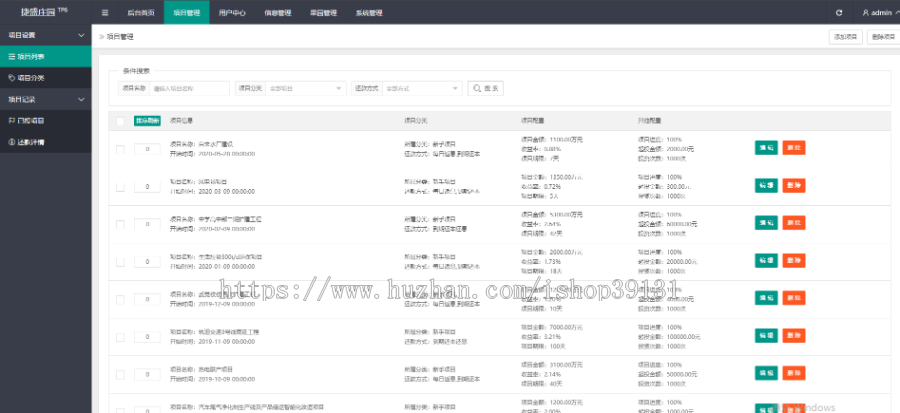Tick the select-all checkbox in table header
Viewport: 900px width, 413px height.
coord(120,121)
